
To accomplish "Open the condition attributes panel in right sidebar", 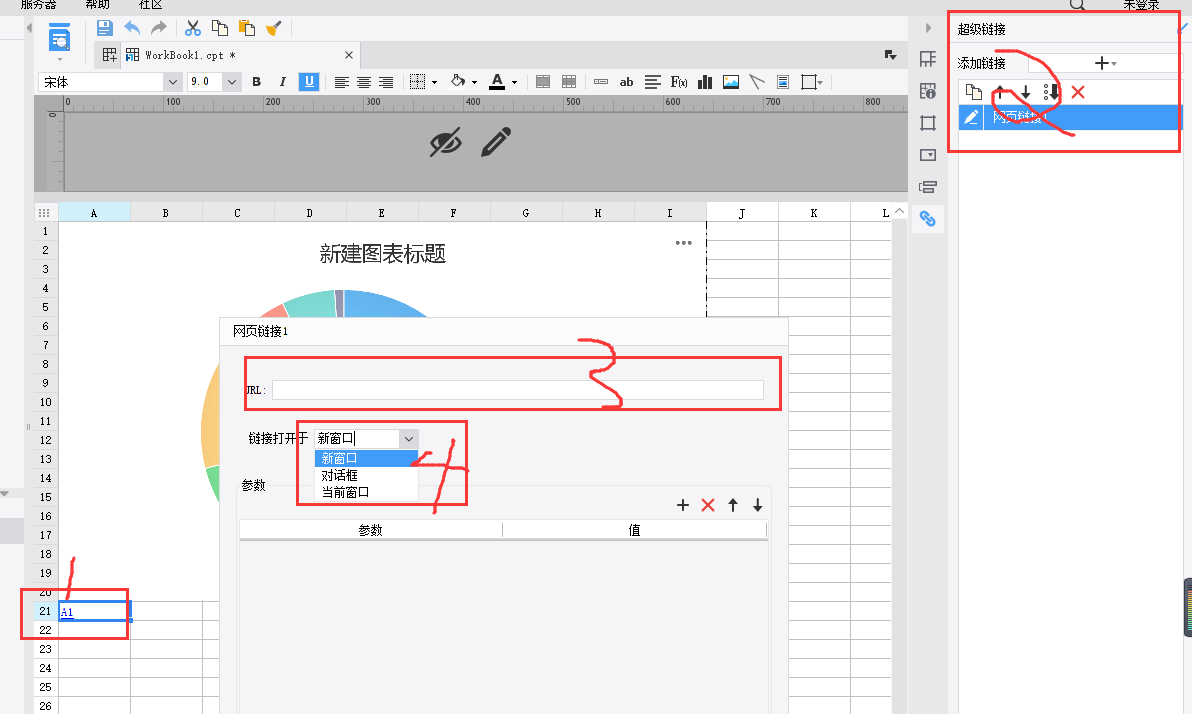I will pos(927,187).
